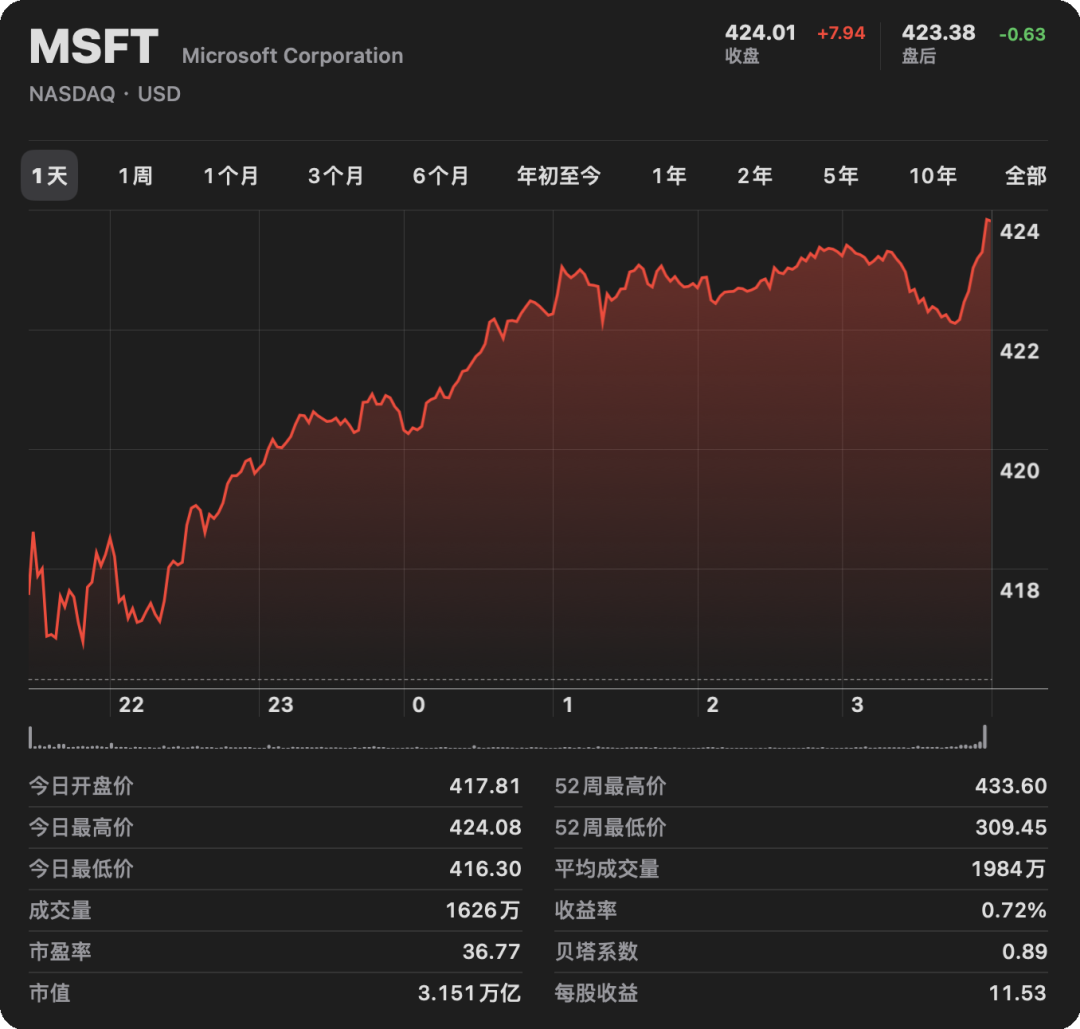Click the 收益率 label

[x=585, y=910]
